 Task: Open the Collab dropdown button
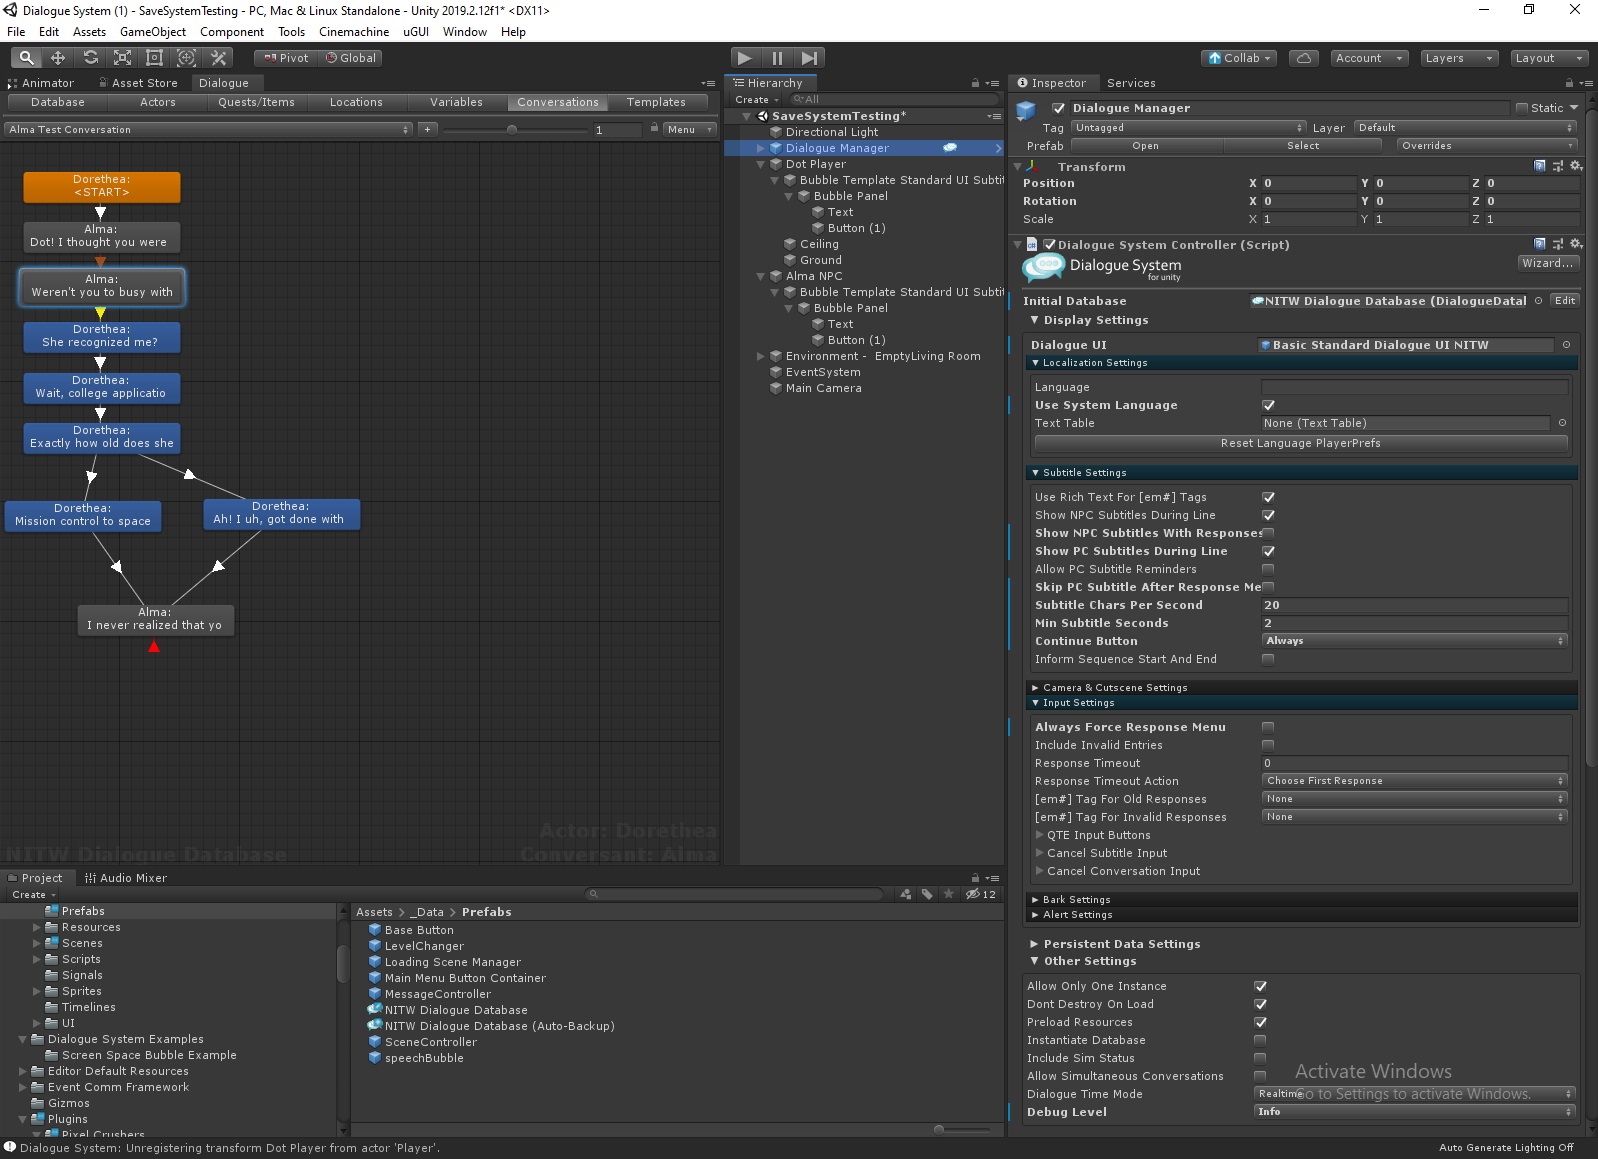[x=1239, y=58]
